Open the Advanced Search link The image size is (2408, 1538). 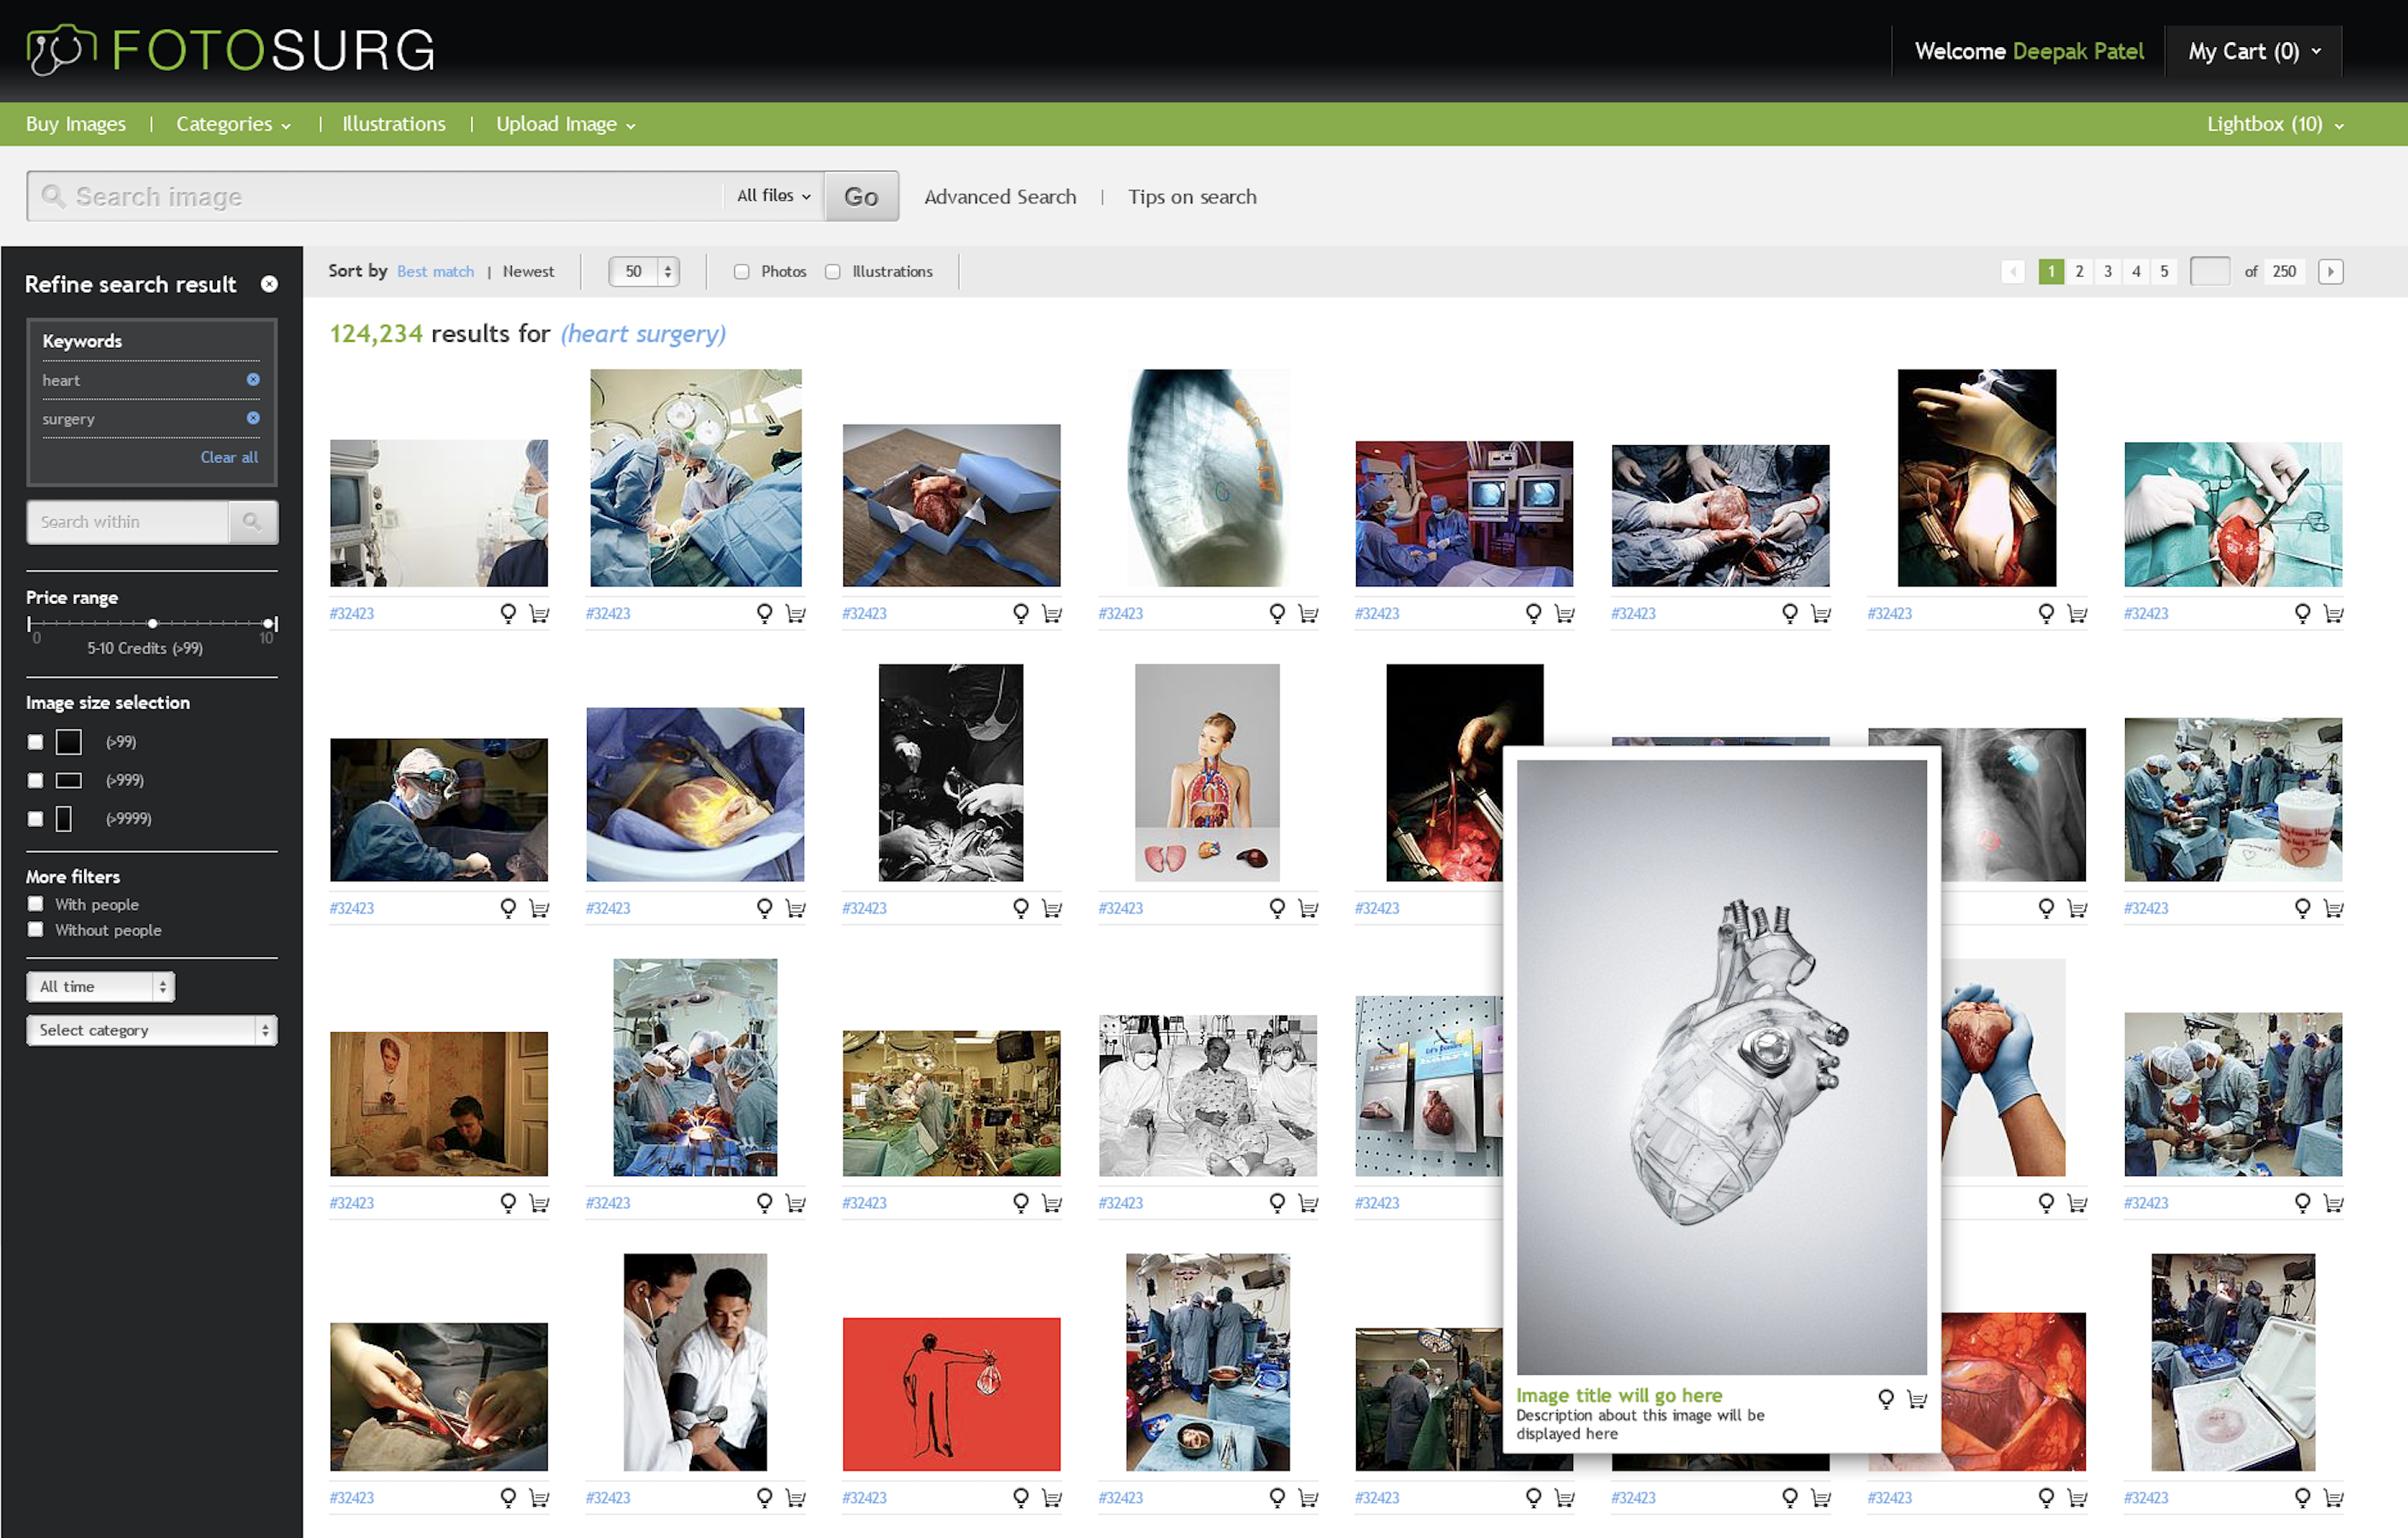(1000, 197)
